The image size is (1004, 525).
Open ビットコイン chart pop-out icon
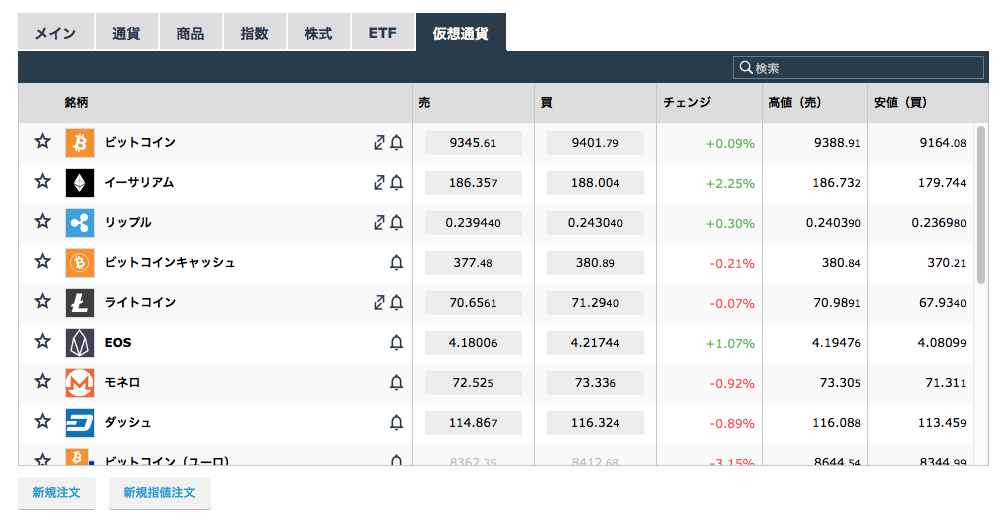click(x=379, y=143)
